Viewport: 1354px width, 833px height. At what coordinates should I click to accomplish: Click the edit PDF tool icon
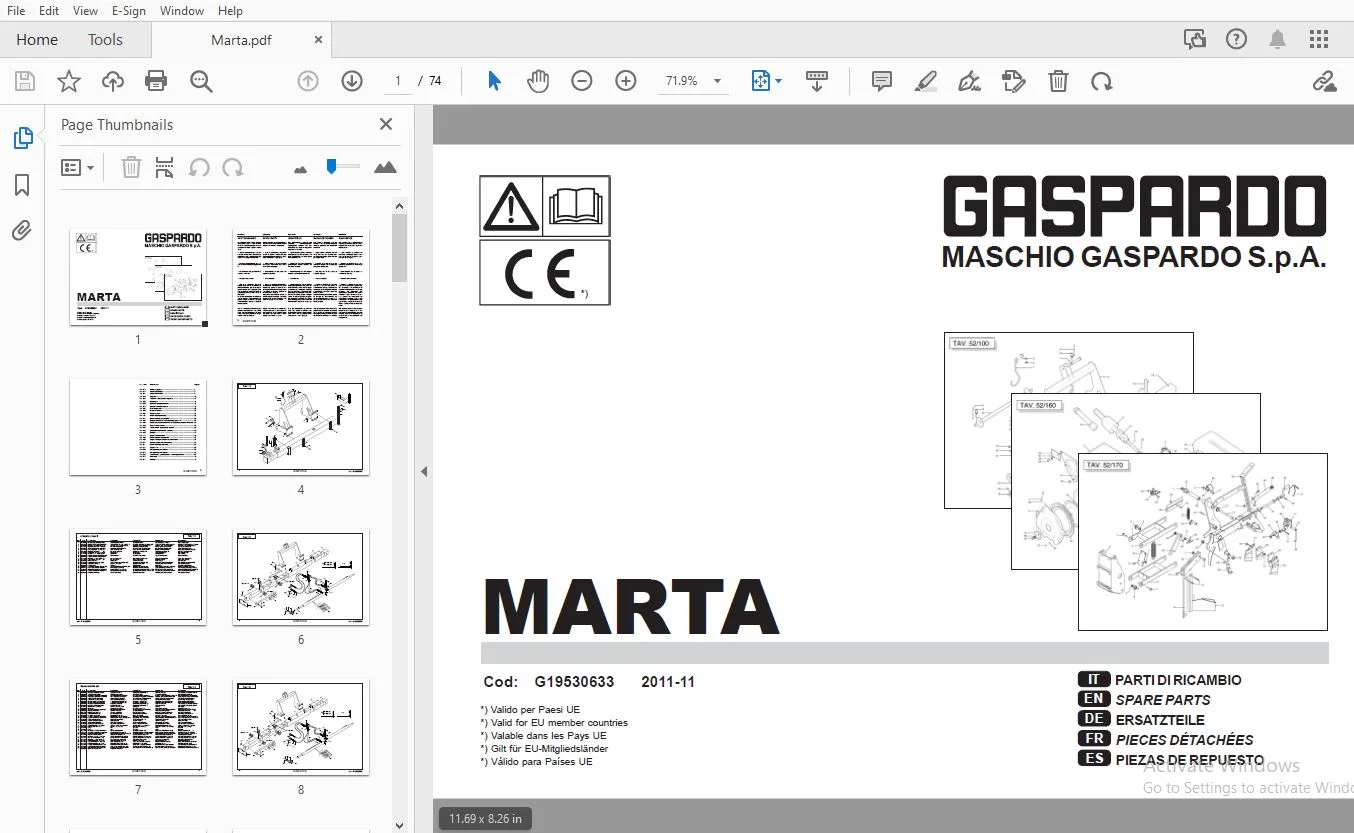click(x=1014, y=81)
